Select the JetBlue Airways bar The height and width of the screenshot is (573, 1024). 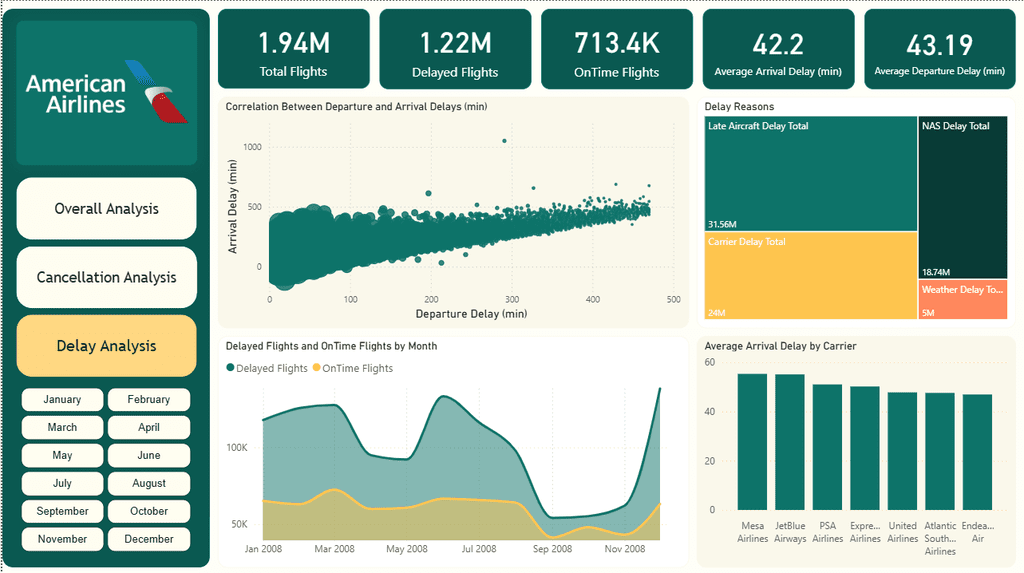point(790,442)
